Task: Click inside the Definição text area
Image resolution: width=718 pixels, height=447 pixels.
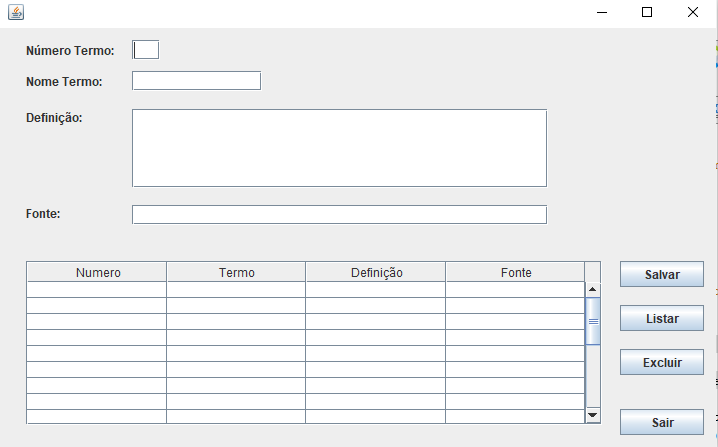Action: pyautogui.click(x=339, y=148)
